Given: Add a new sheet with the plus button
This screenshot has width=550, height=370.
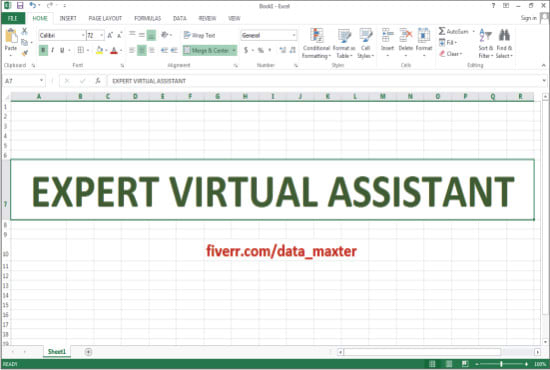Looking at the screenshot, I should pos(88,352).
